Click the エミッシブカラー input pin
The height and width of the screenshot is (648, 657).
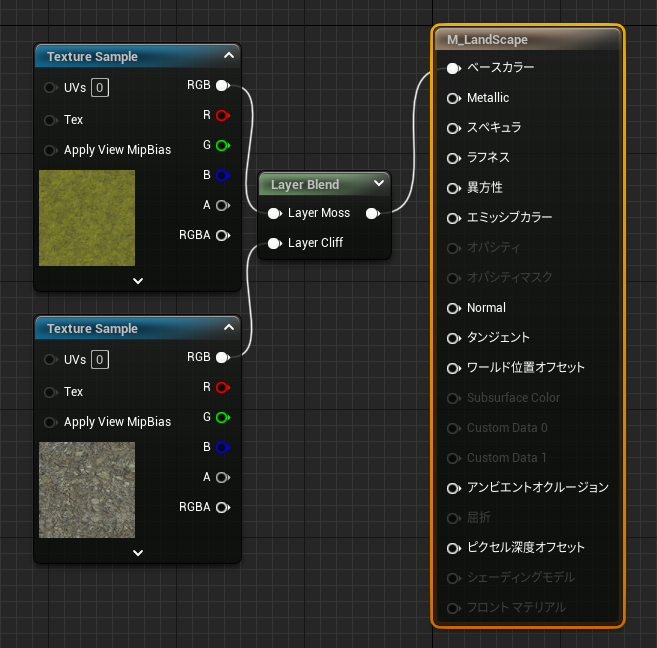point(453,218)
